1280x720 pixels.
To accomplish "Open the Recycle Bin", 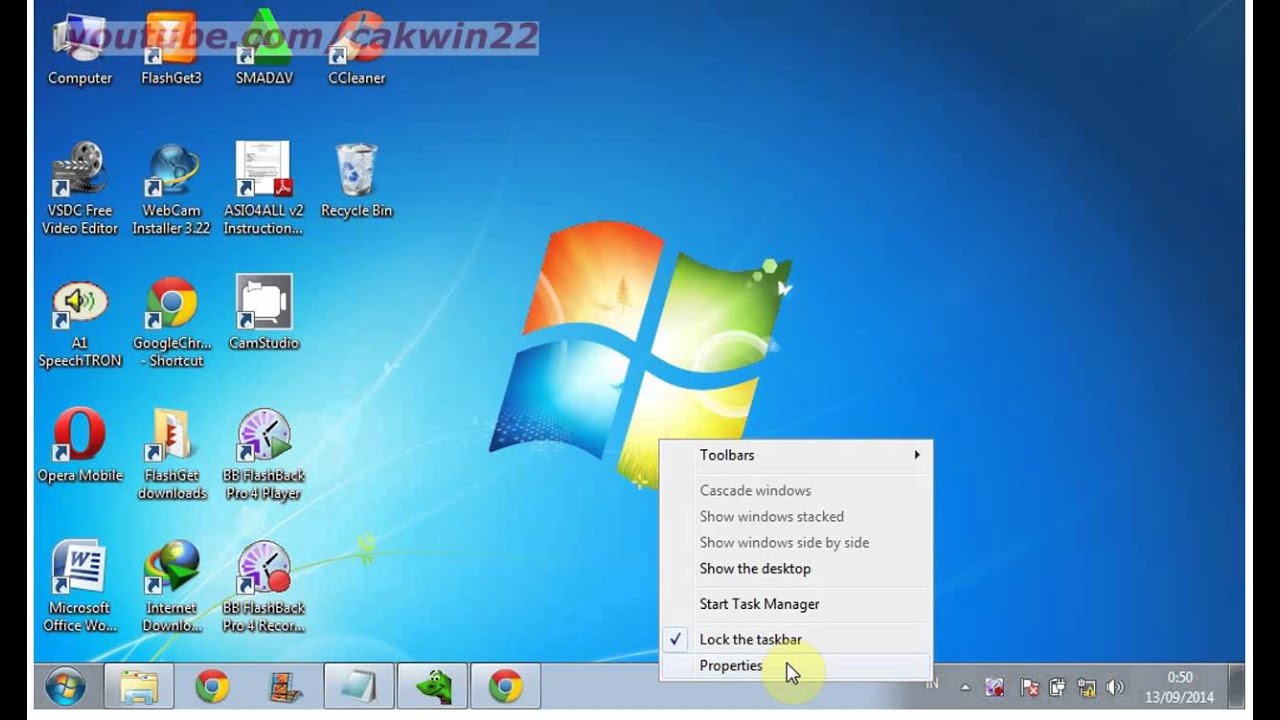I will (x=356, y=170).
